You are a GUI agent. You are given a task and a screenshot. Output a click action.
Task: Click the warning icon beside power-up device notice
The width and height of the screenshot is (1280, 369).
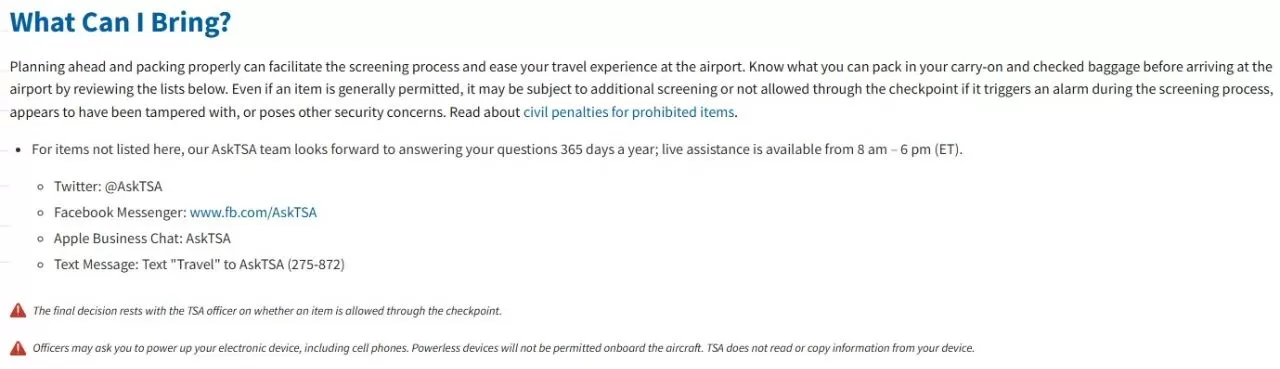18,348
